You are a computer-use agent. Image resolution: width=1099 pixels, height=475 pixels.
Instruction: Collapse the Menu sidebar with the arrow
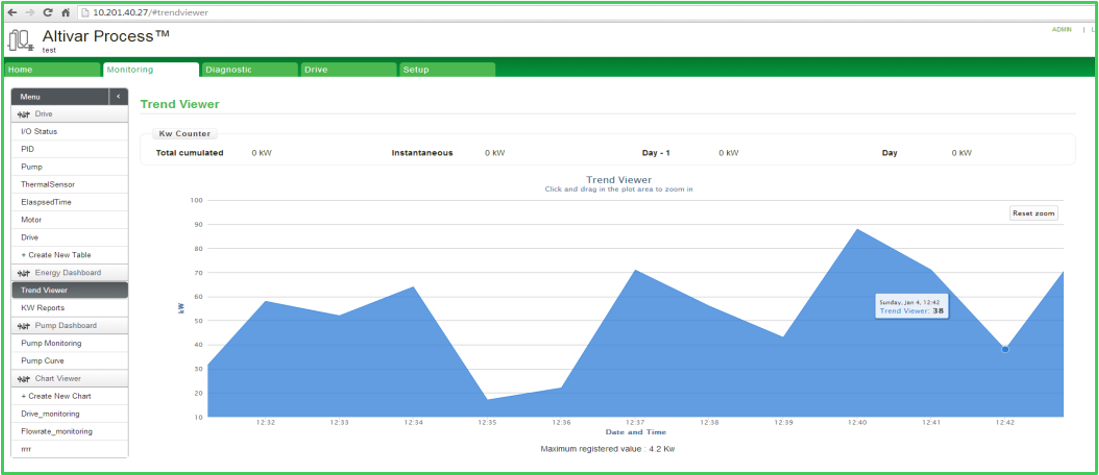(119, 97)
